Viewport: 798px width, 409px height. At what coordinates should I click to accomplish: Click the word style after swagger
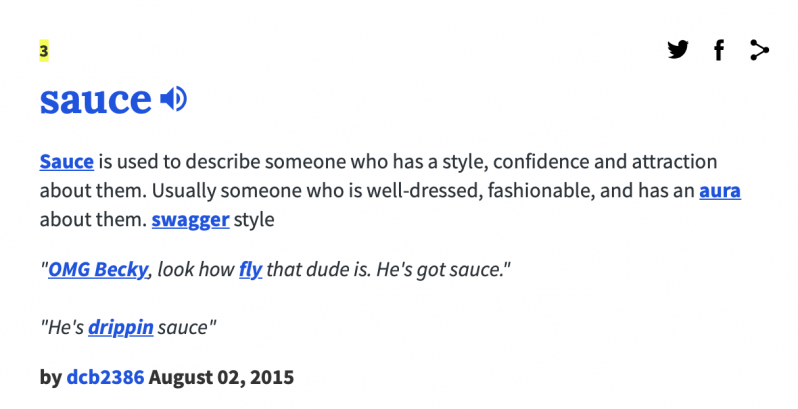tap(254, 220)
